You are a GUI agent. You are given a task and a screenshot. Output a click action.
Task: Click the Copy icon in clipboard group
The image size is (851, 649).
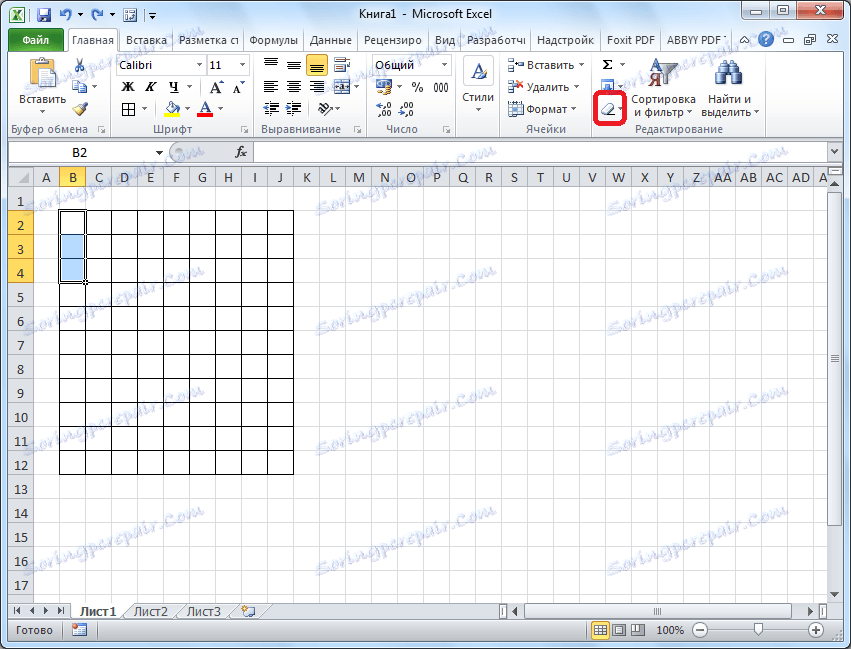click(x=80, y=86)
